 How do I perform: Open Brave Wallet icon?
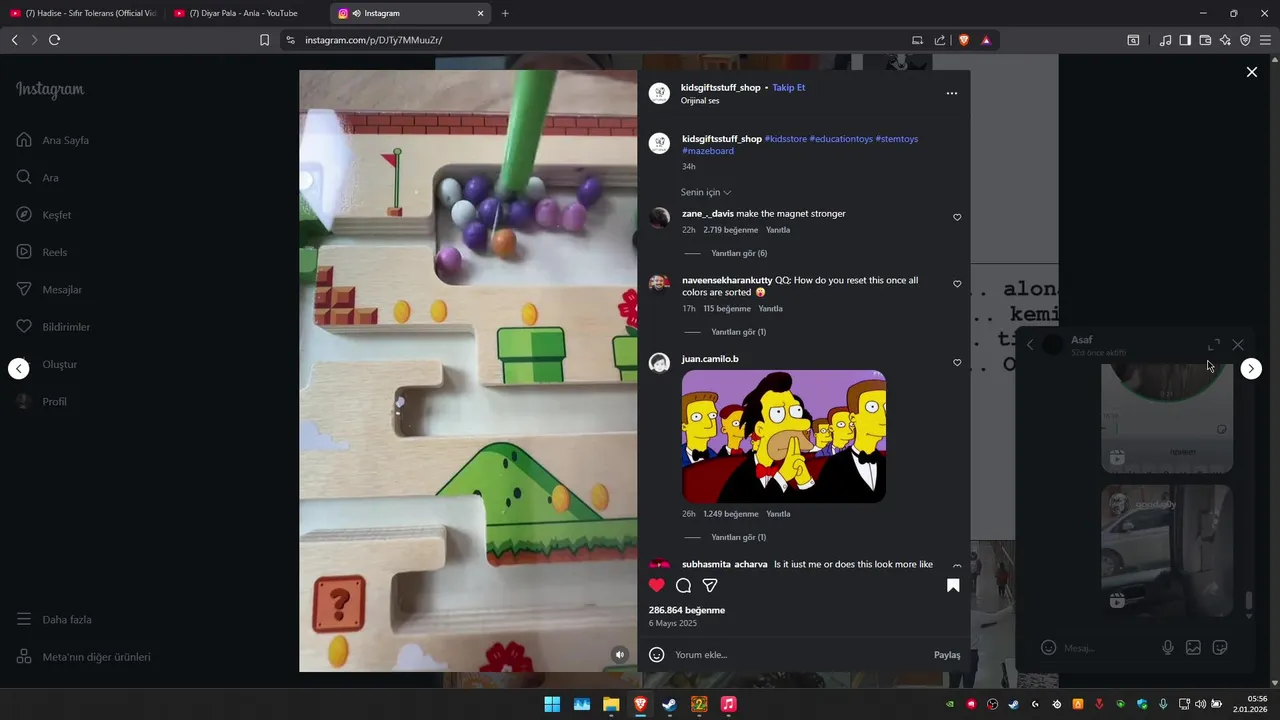coord(1205,40)
